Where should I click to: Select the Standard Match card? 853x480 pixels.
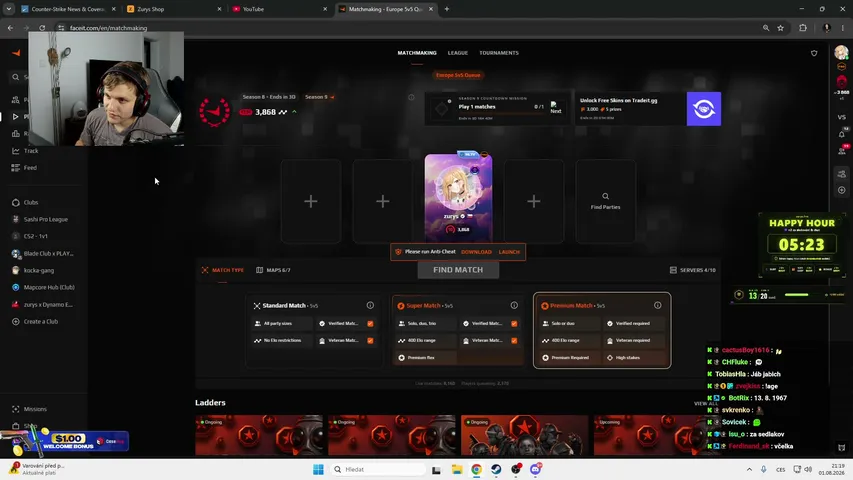(x=314, y=331)
